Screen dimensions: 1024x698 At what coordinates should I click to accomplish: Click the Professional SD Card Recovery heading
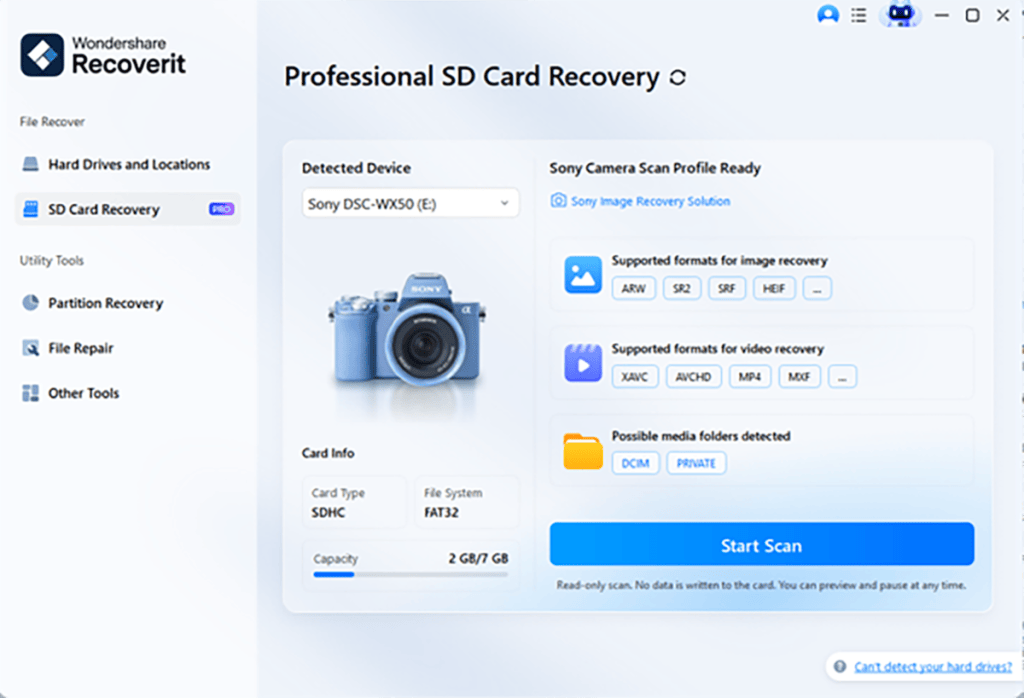click(x=472, y=76)
